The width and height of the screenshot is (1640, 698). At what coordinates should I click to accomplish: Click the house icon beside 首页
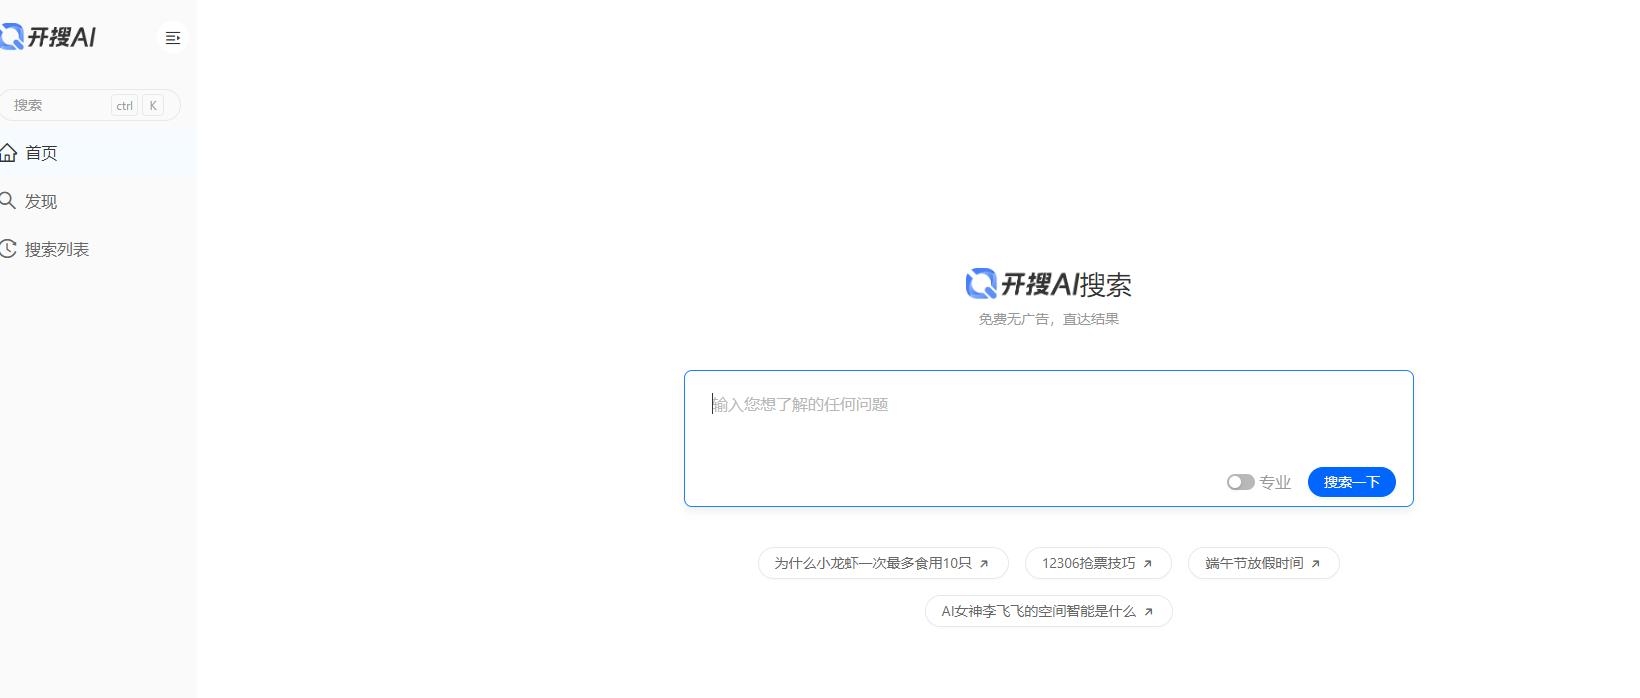pyautogui.click(x=8, y=153)
